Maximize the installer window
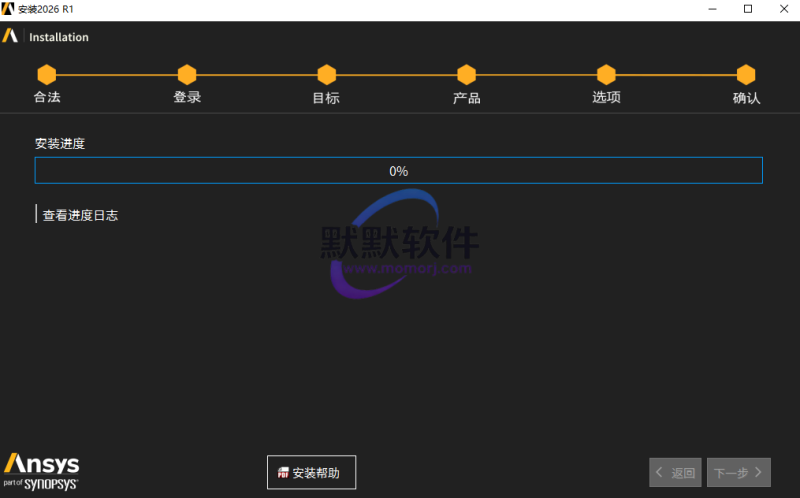This screenshot has width=800, height=498. (x=747, y=9)
